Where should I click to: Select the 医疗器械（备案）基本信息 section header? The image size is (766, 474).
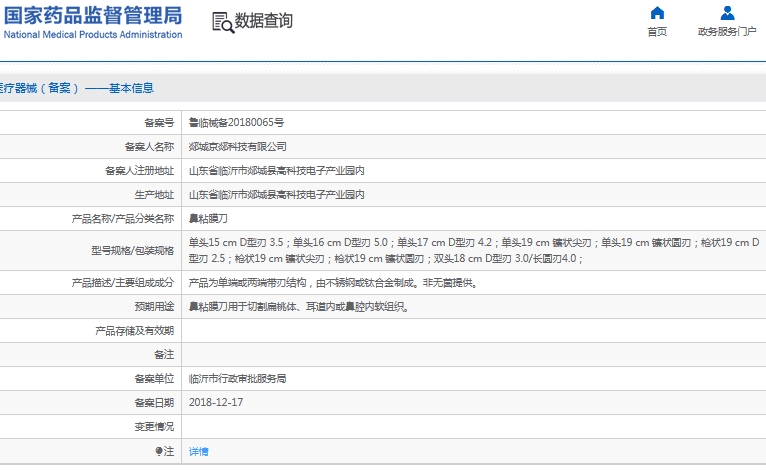click(77, 88)
